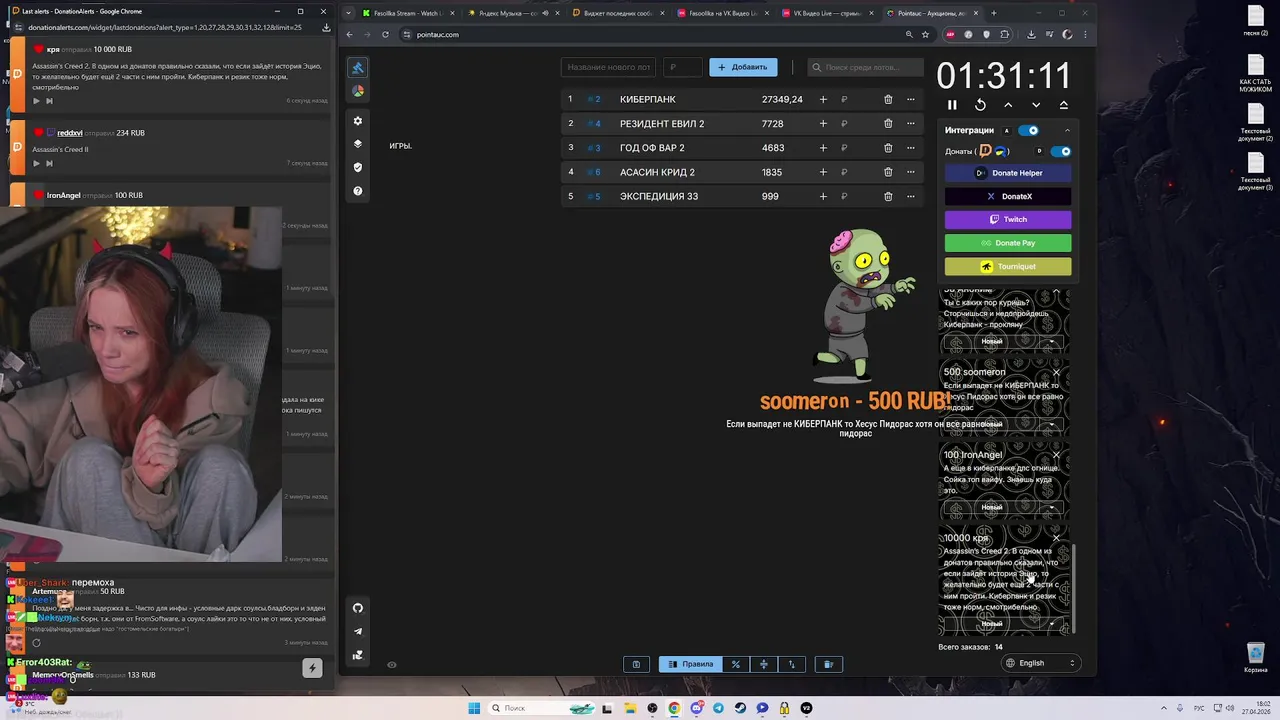The image size is (1280, 720).
Task: Focus the Название нового лота field
Action: coord(608,67)
